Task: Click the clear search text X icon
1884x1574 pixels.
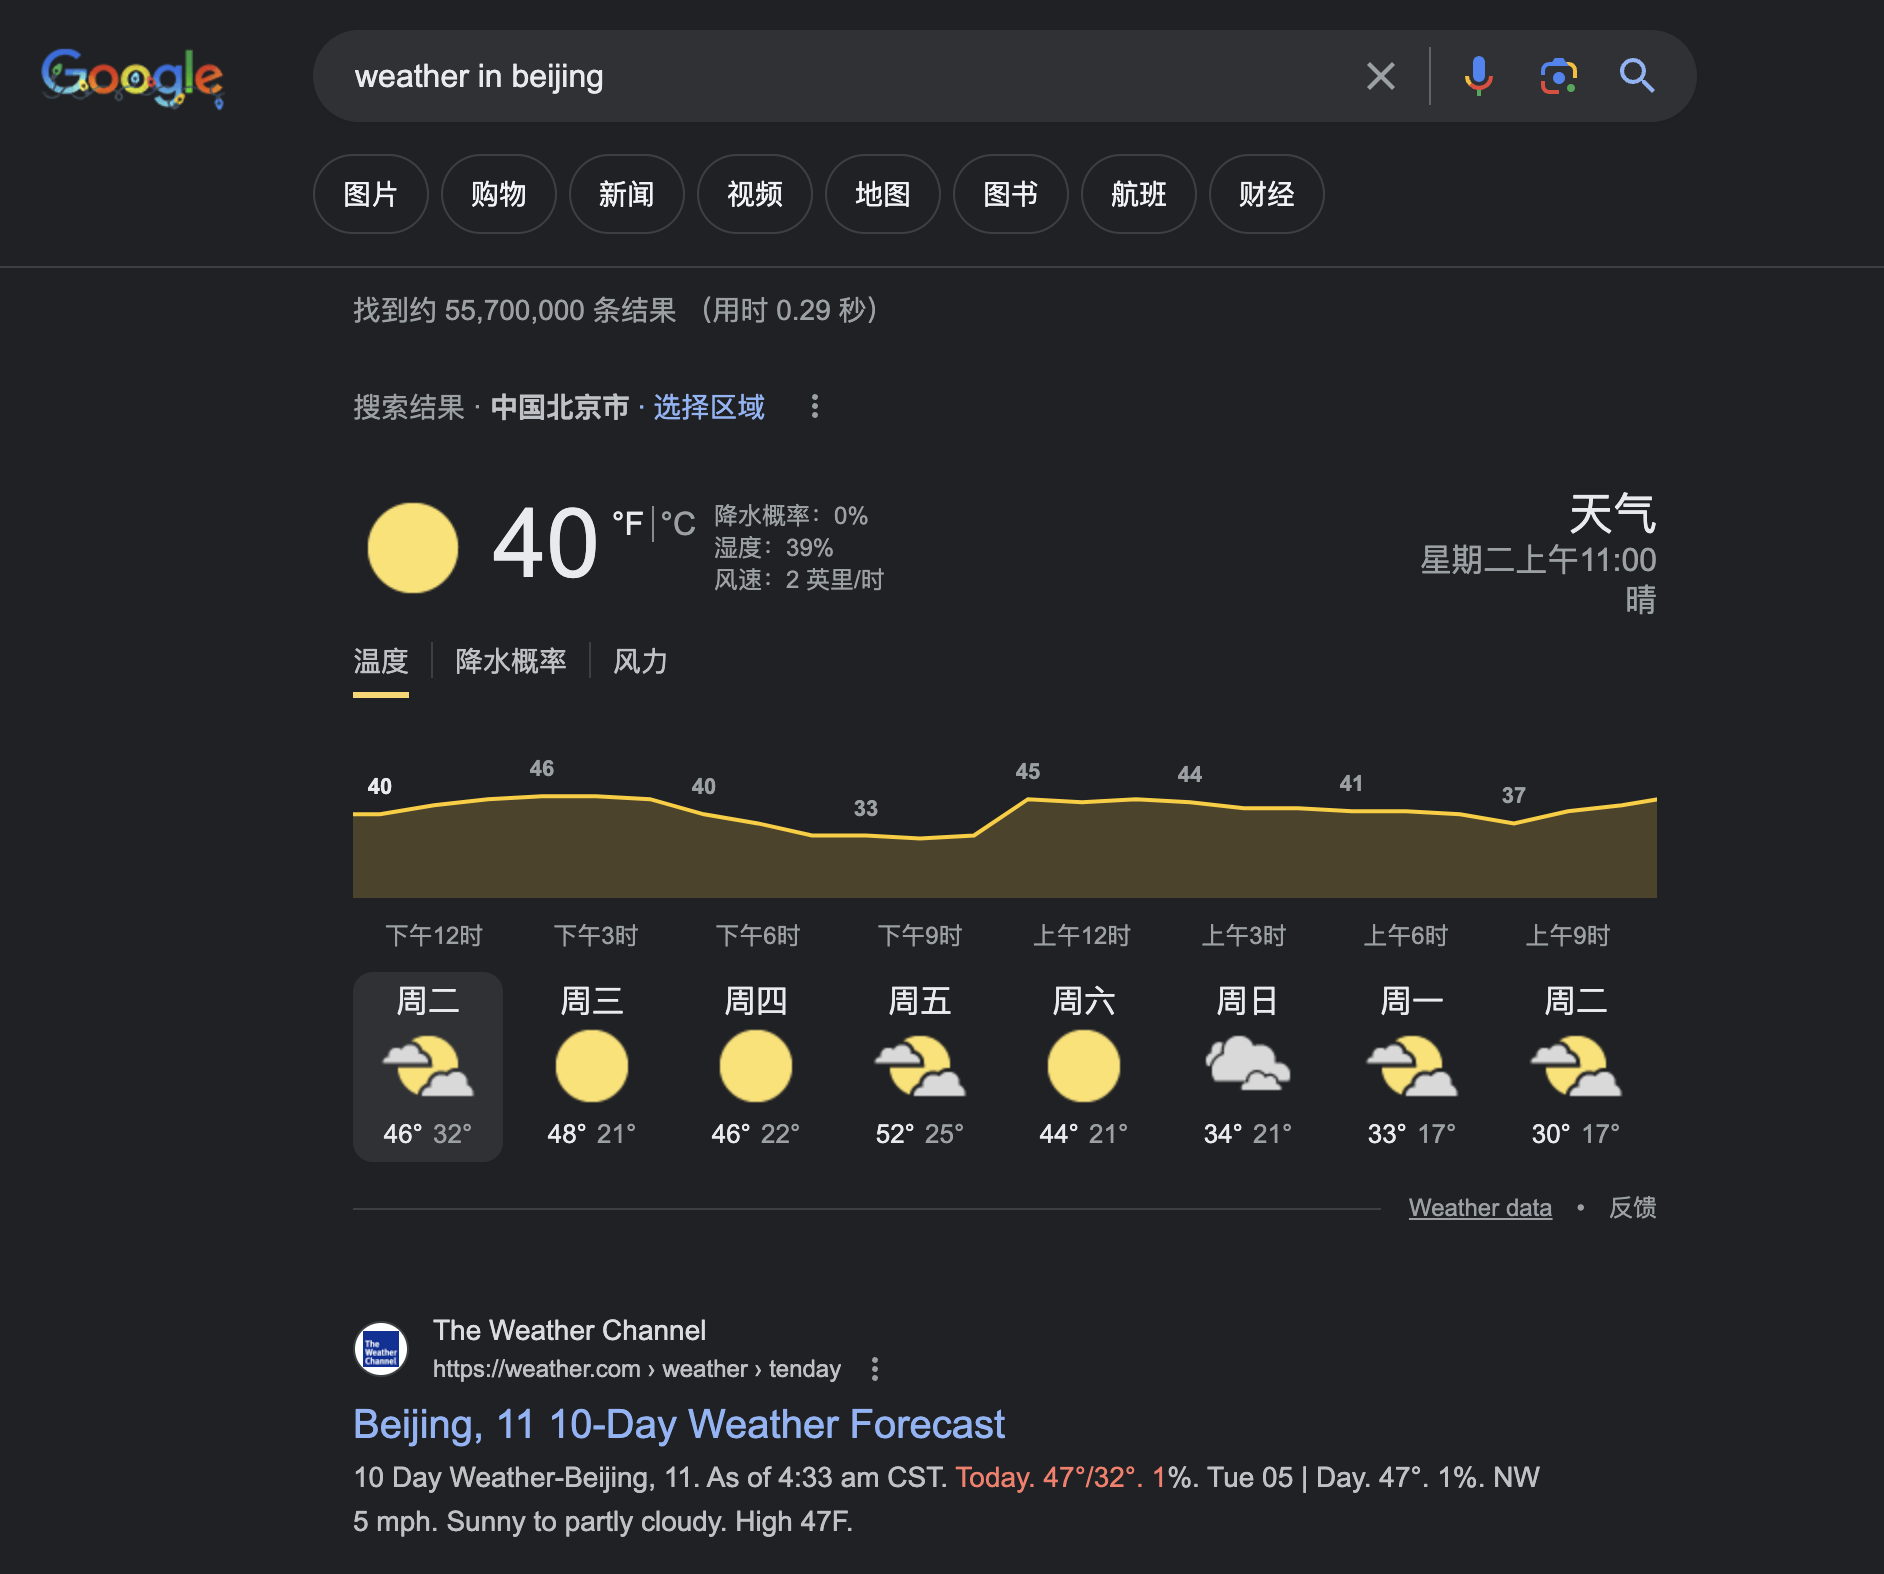Action: click(1380, 76)
